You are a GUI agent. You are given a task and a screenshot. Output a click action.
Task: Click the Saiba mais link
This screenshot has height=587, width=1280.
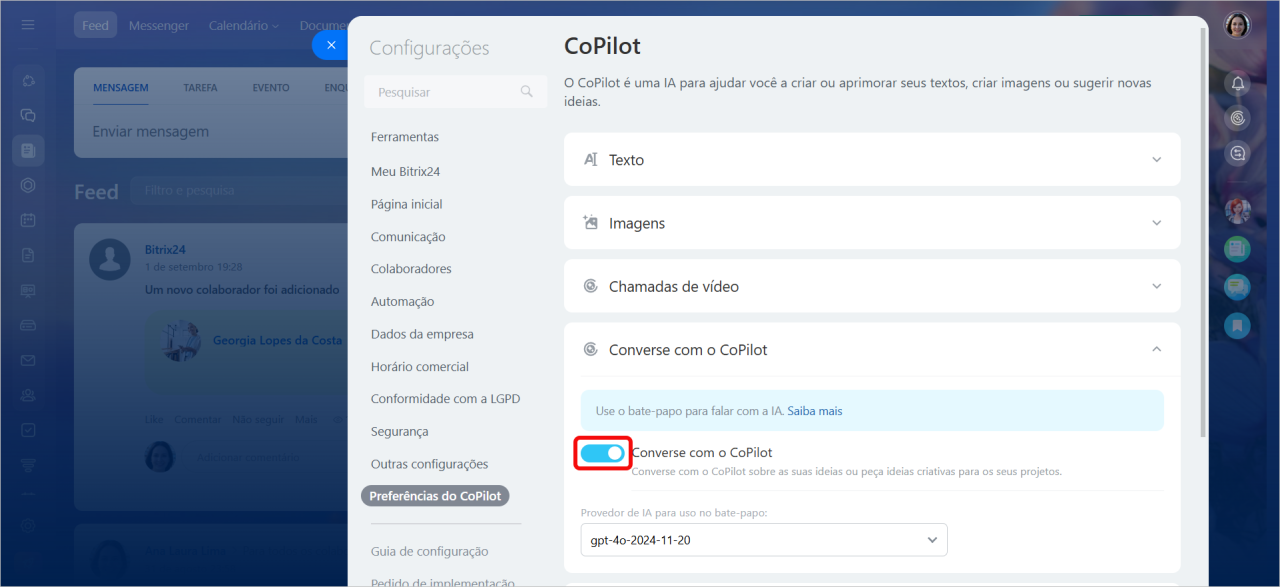tap(815, 411)
